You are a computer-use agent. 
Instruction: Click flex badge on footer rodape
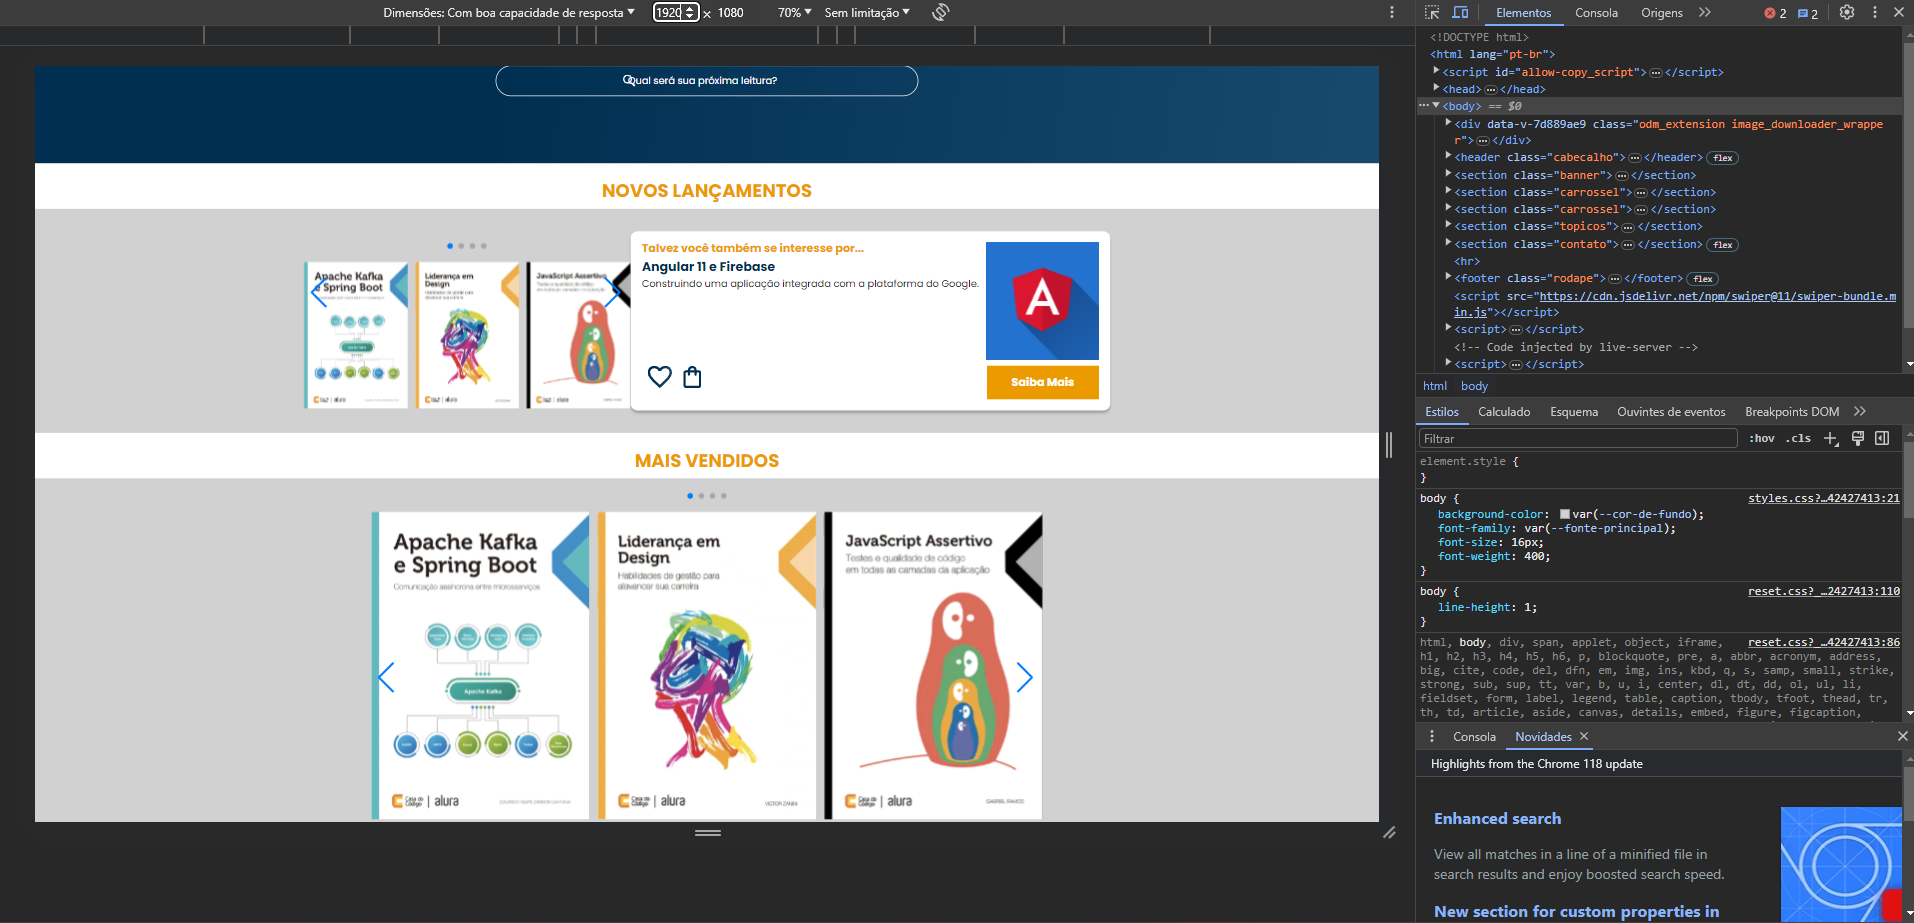[x=1703, y=279]
